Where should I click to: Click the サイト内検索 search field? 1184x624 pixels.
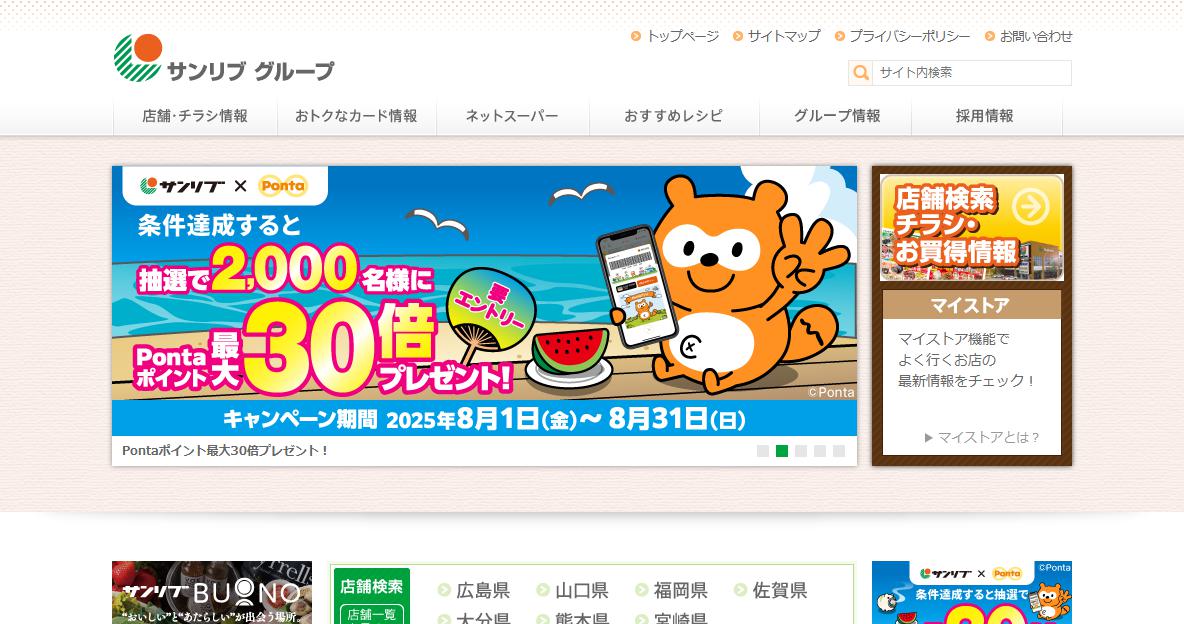[971, 73]
